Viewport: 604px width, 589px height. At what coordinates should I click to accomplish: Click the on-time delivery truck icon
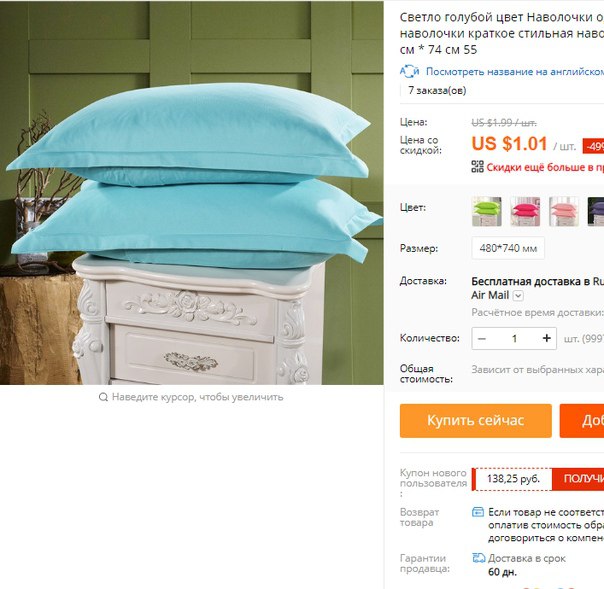(478, 558)
